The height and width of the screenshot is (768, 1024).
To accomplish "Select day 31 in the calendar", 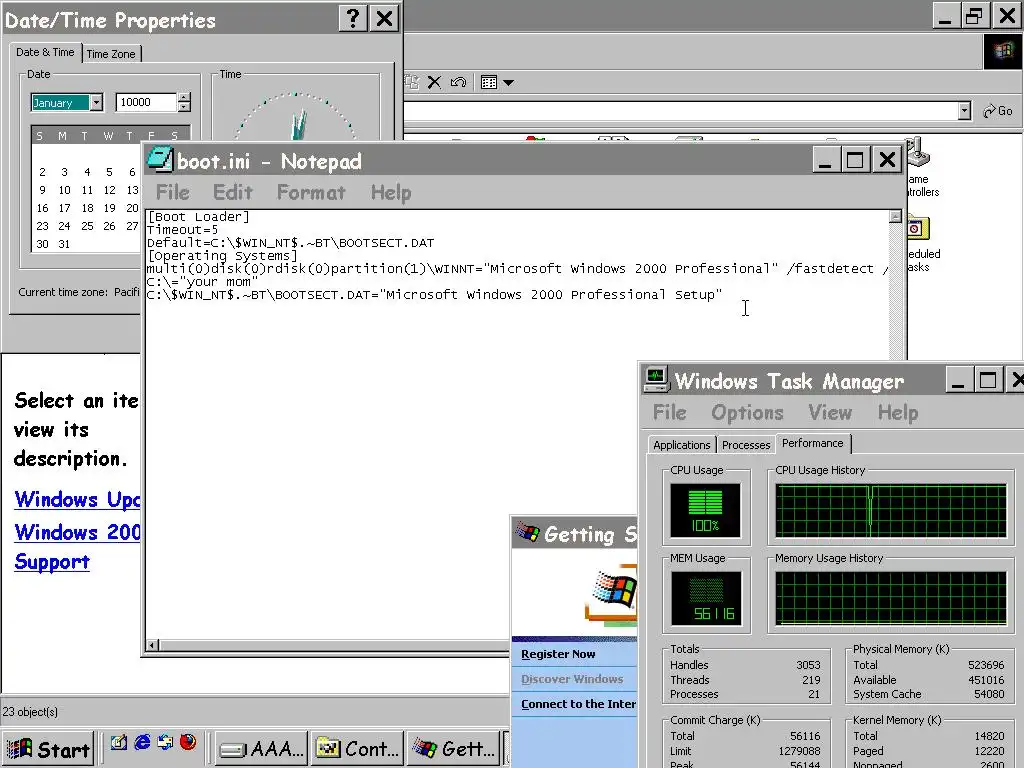I will click(x=64, y=244).
